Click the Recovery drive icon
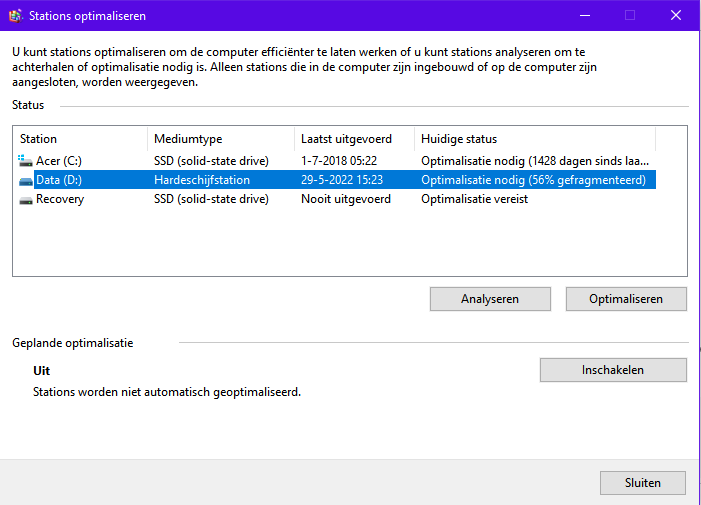Image resolution: width=701 pixels, height=505 pixels. coord(25,200)
